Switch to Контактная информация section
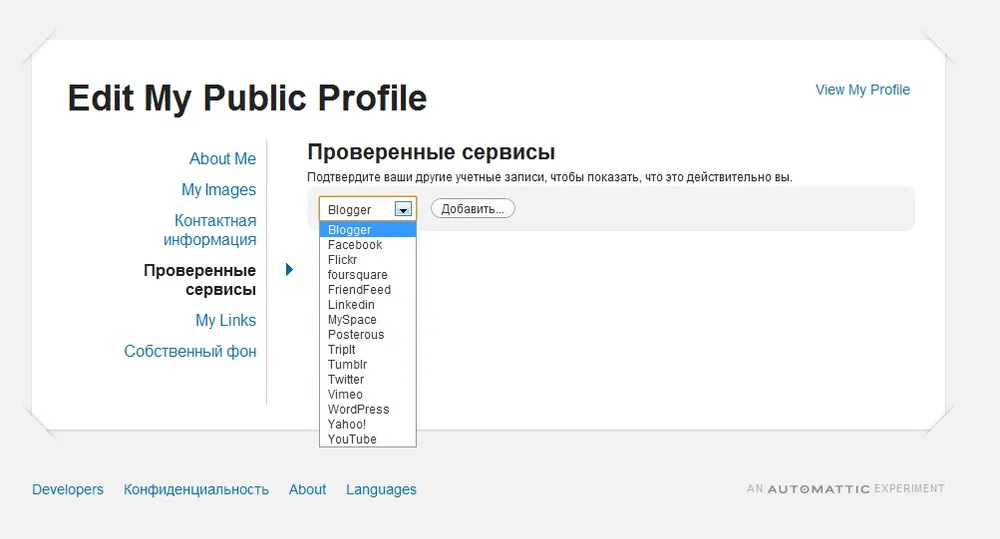The height and width of the screenshot is (539, 1000). pos(210,230)
